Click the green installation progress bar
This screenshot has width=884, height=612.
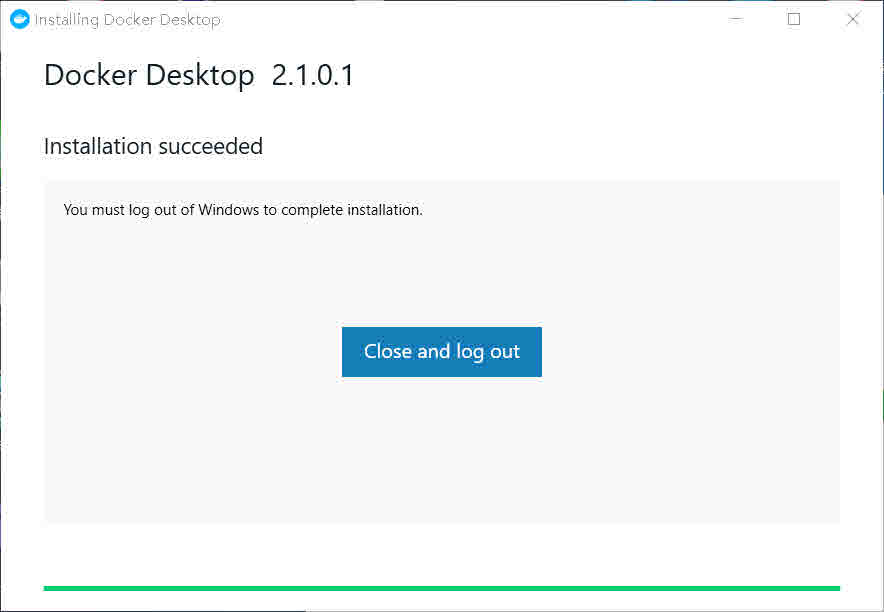tap(441, 588)
